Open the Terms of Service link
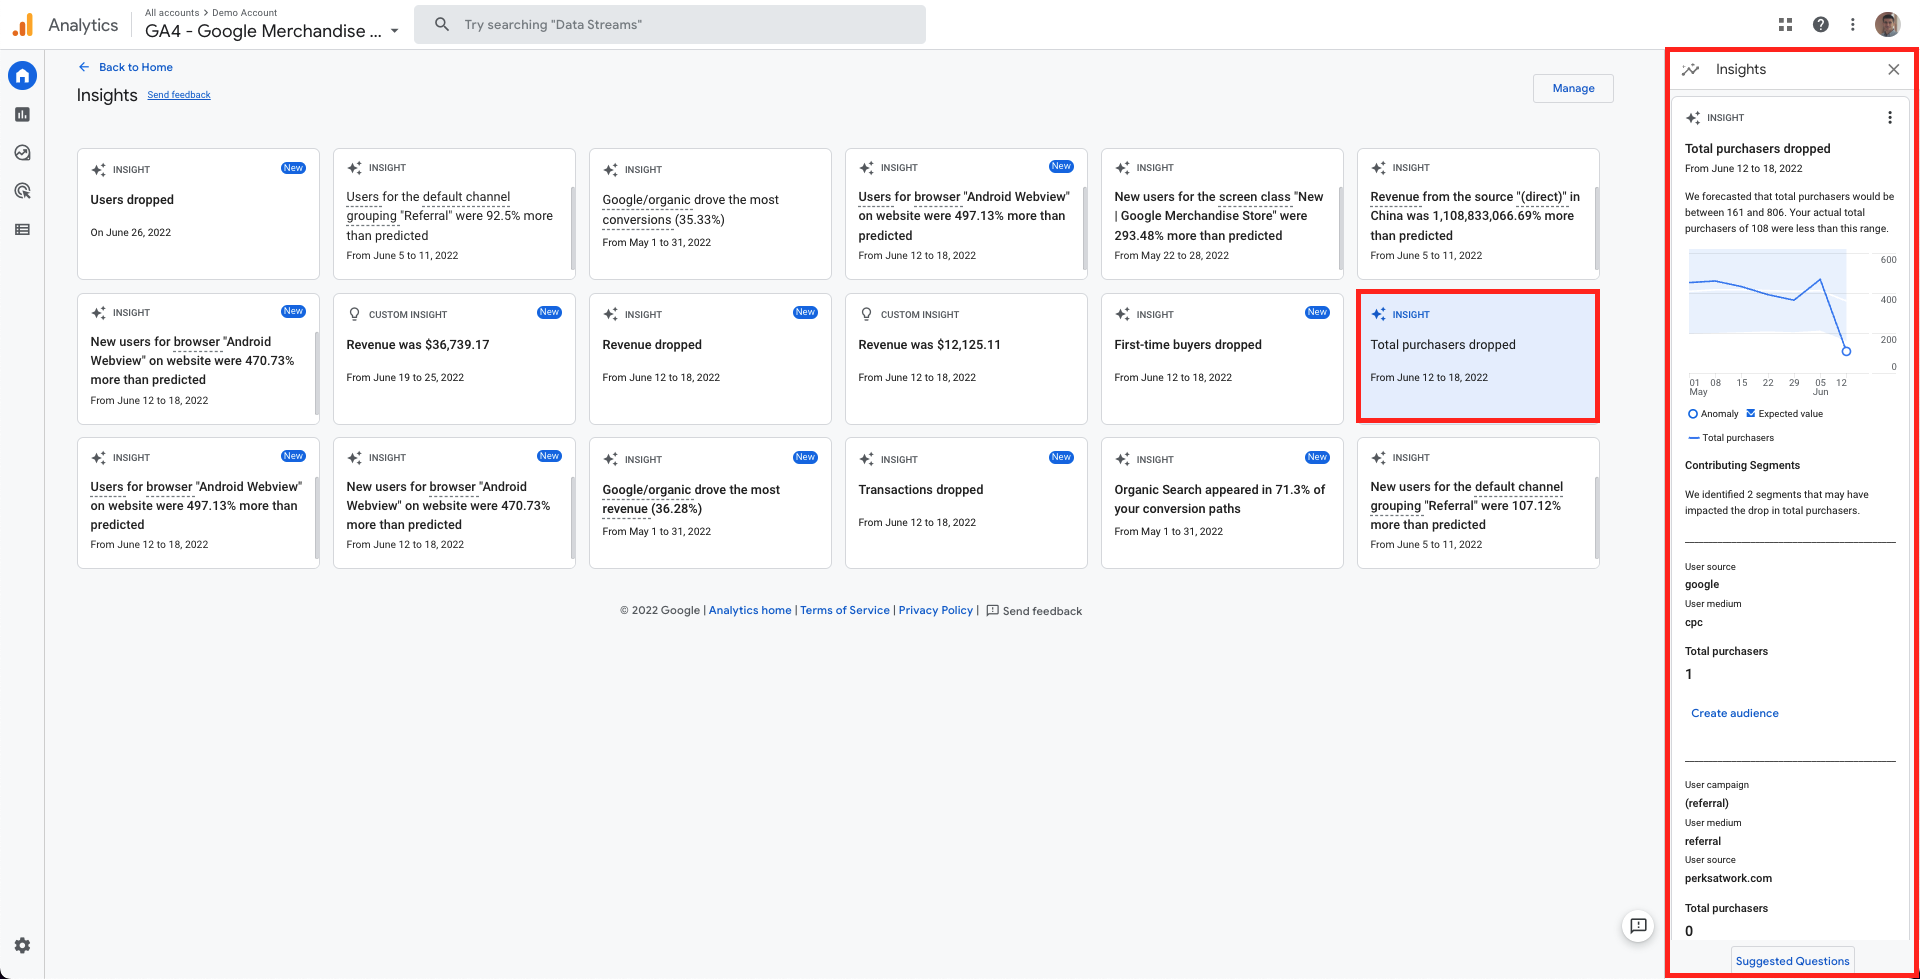 click(845, 610)
